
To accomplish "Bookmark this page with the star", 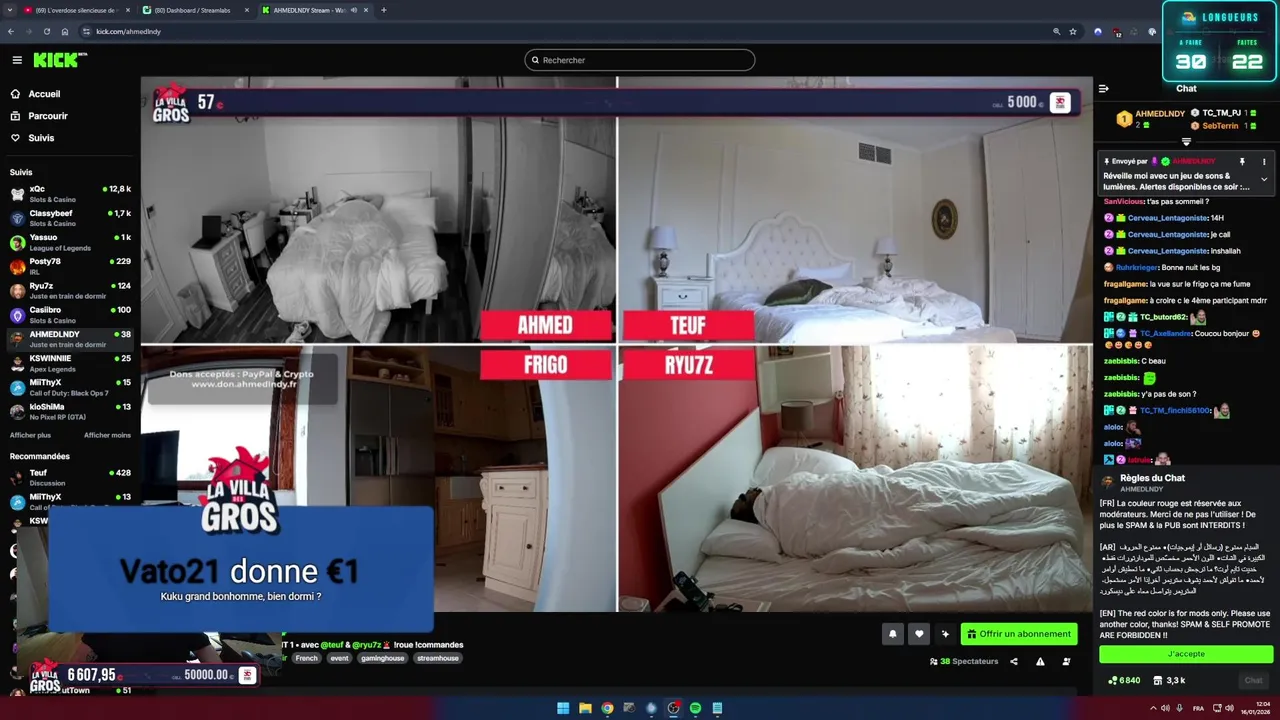I will 1073,31.
